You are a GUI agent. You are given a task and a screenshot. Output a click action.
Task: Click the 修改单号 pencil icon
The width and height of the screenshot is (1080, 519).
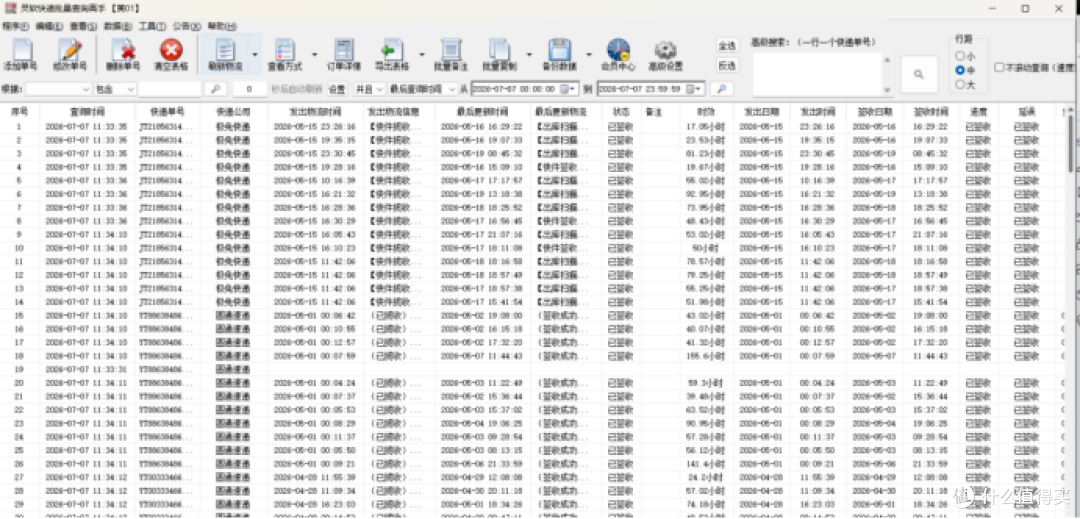click(70, 54)
